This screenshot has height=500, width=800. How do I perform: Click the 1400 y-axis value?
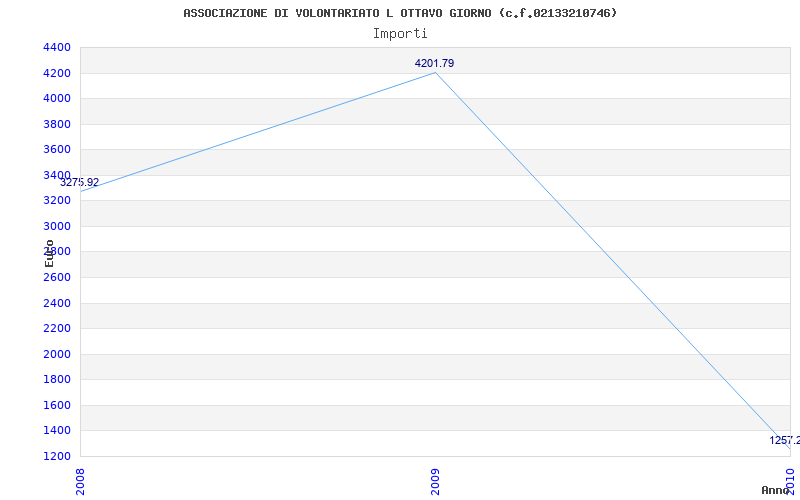pos(57,431)
